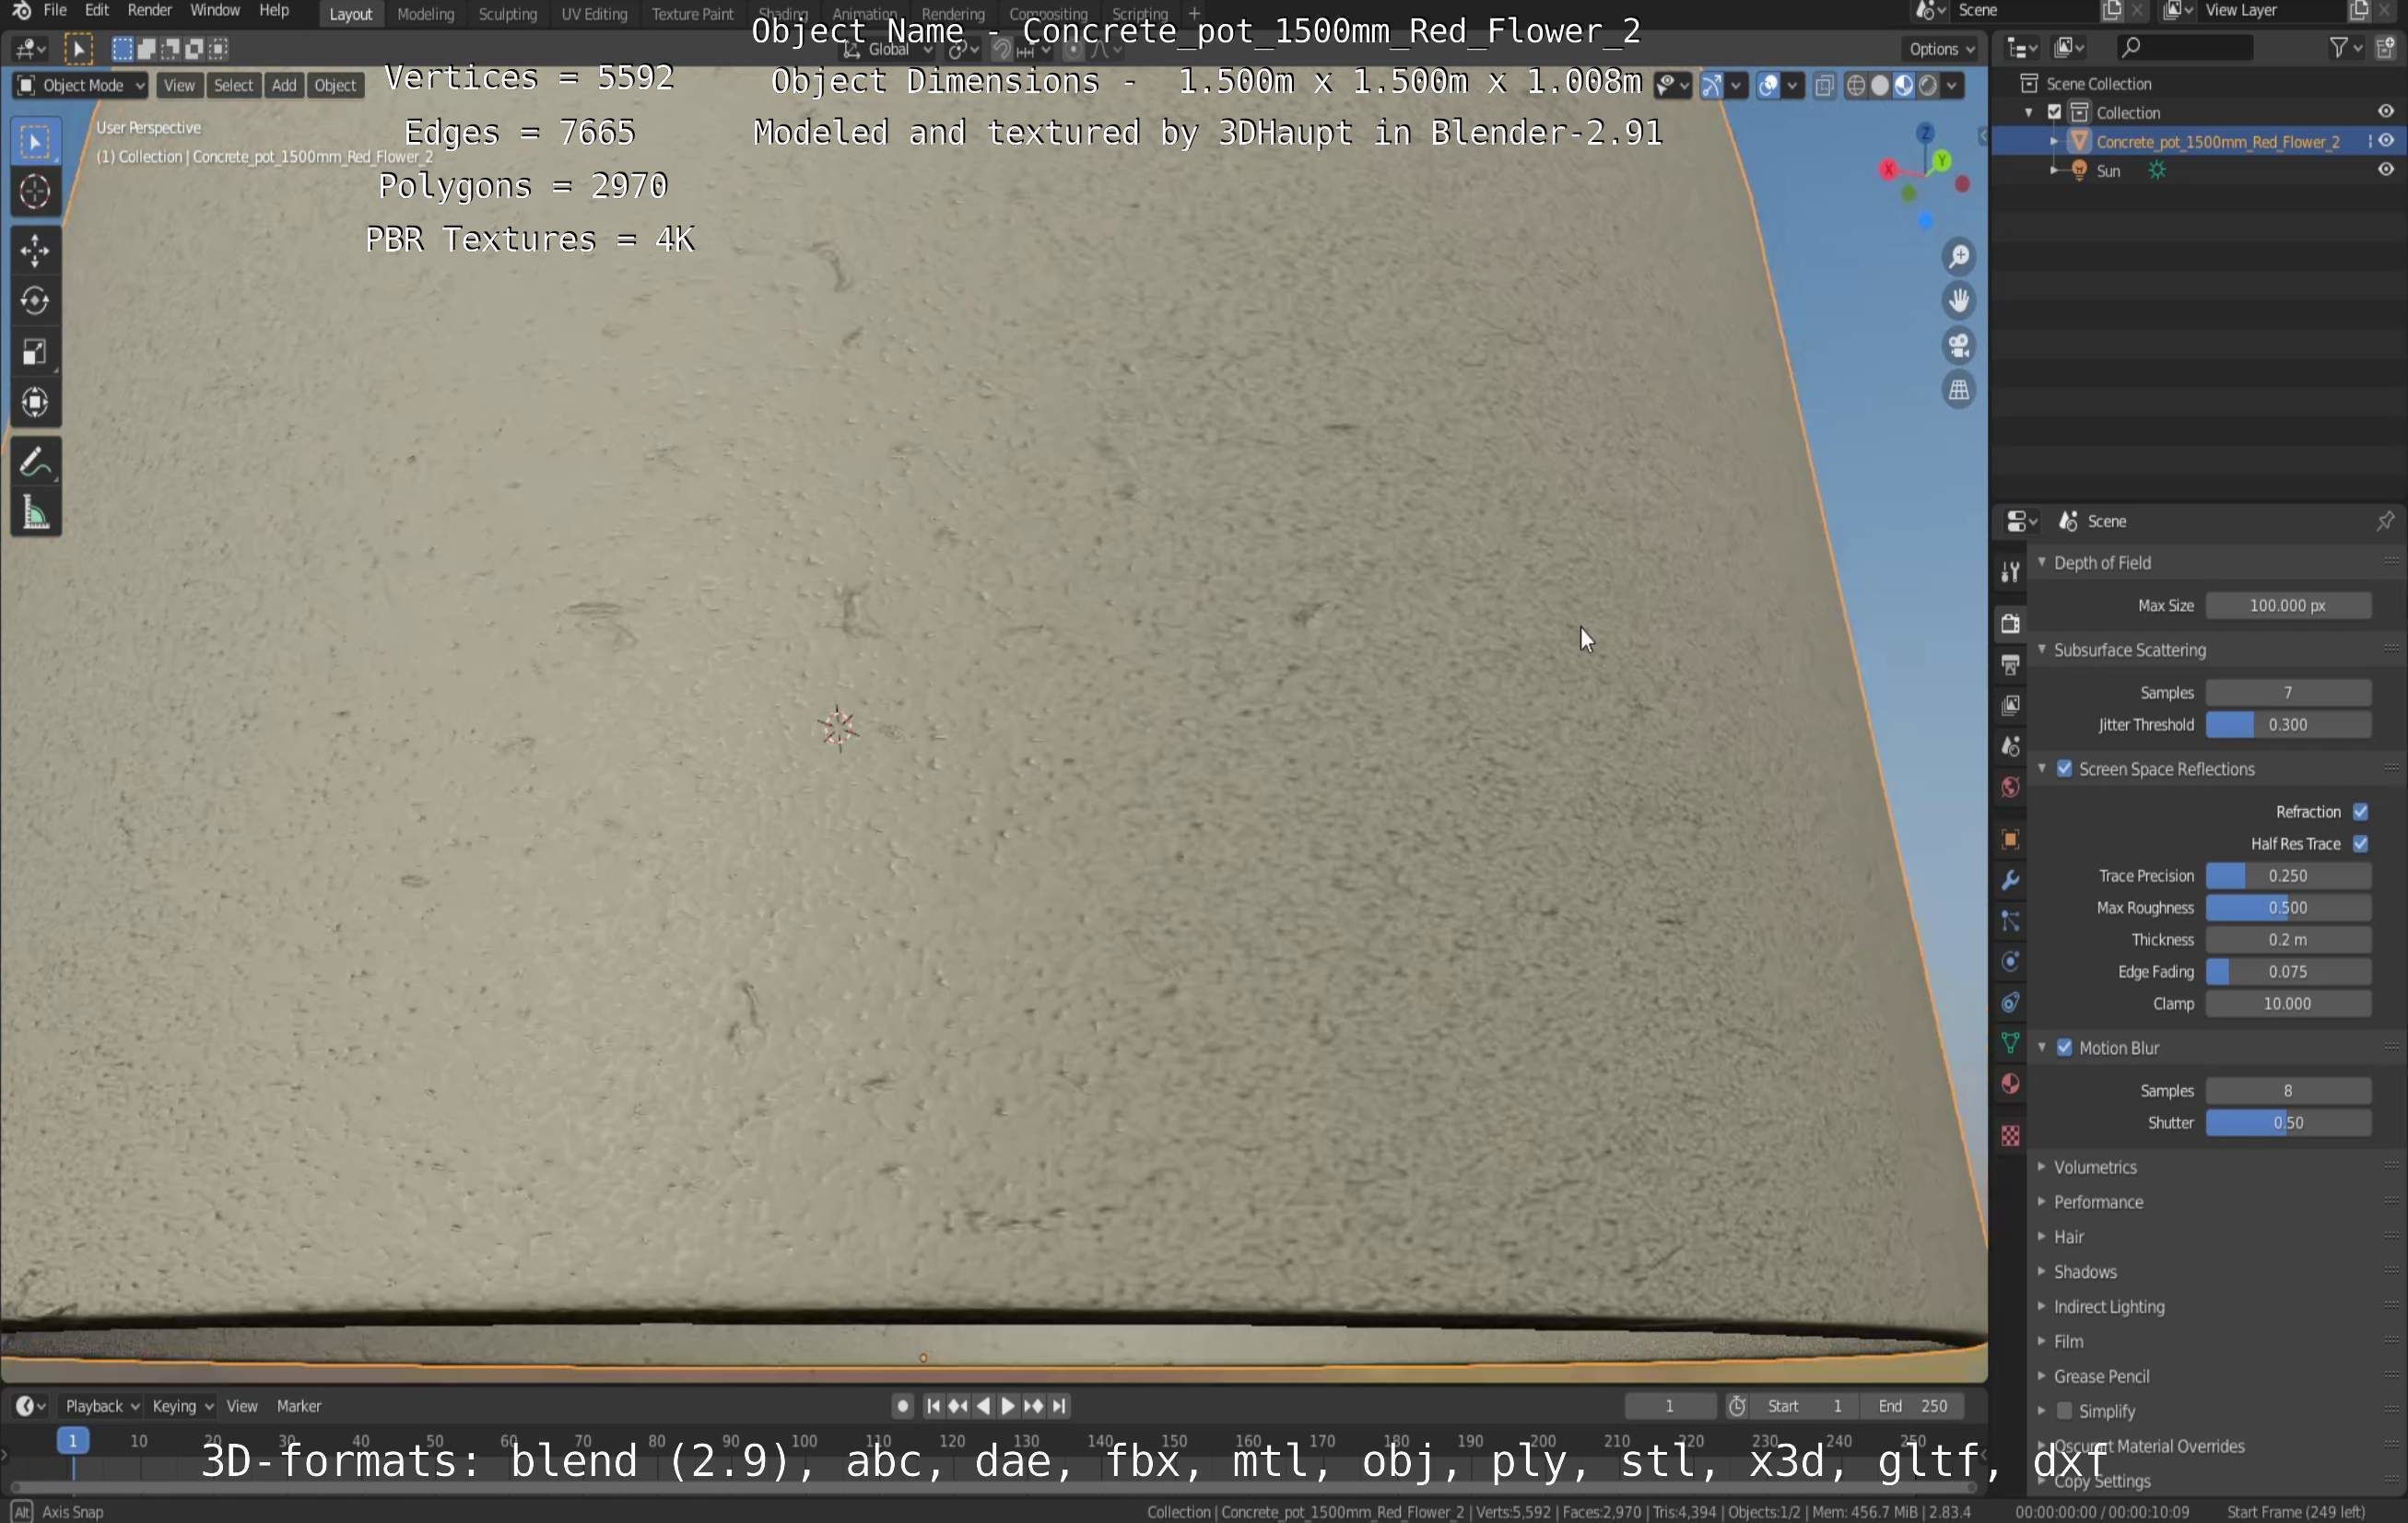2408x1523 pixels.
Task: Click the Object menu in viewport header
Action: (335, 85)
